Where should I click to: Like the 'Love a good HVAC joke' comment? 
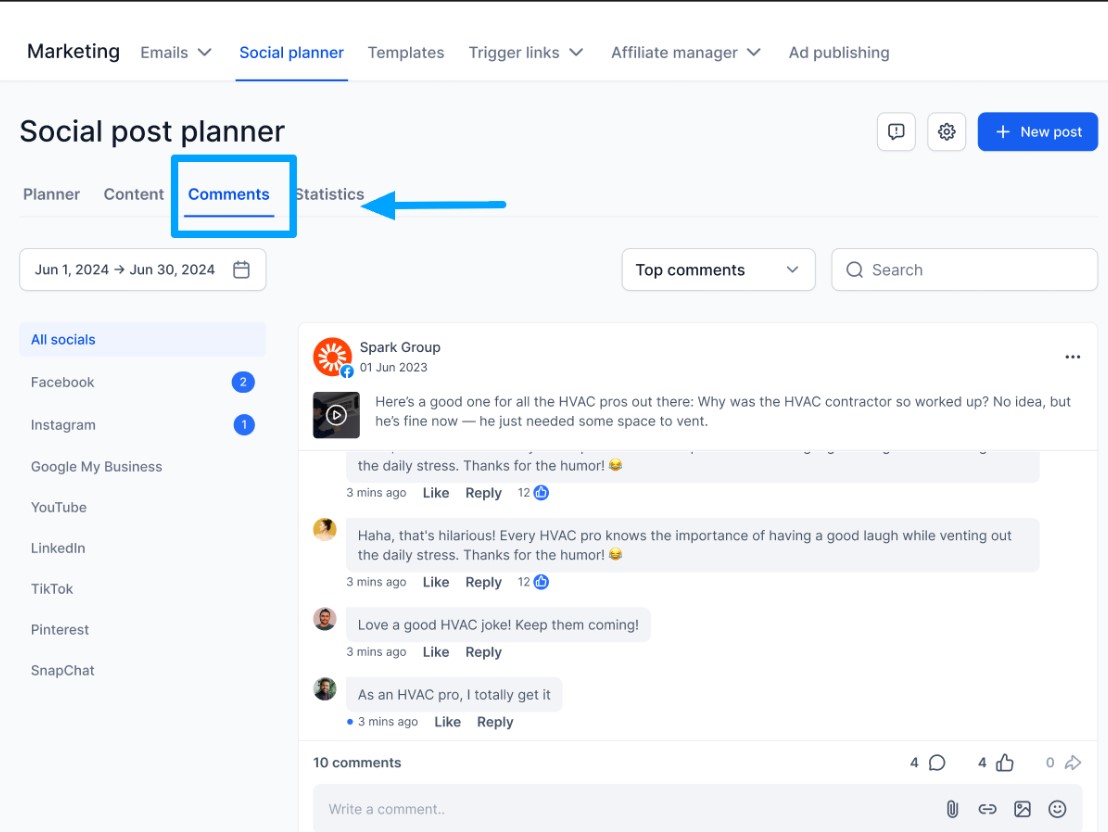436,652
